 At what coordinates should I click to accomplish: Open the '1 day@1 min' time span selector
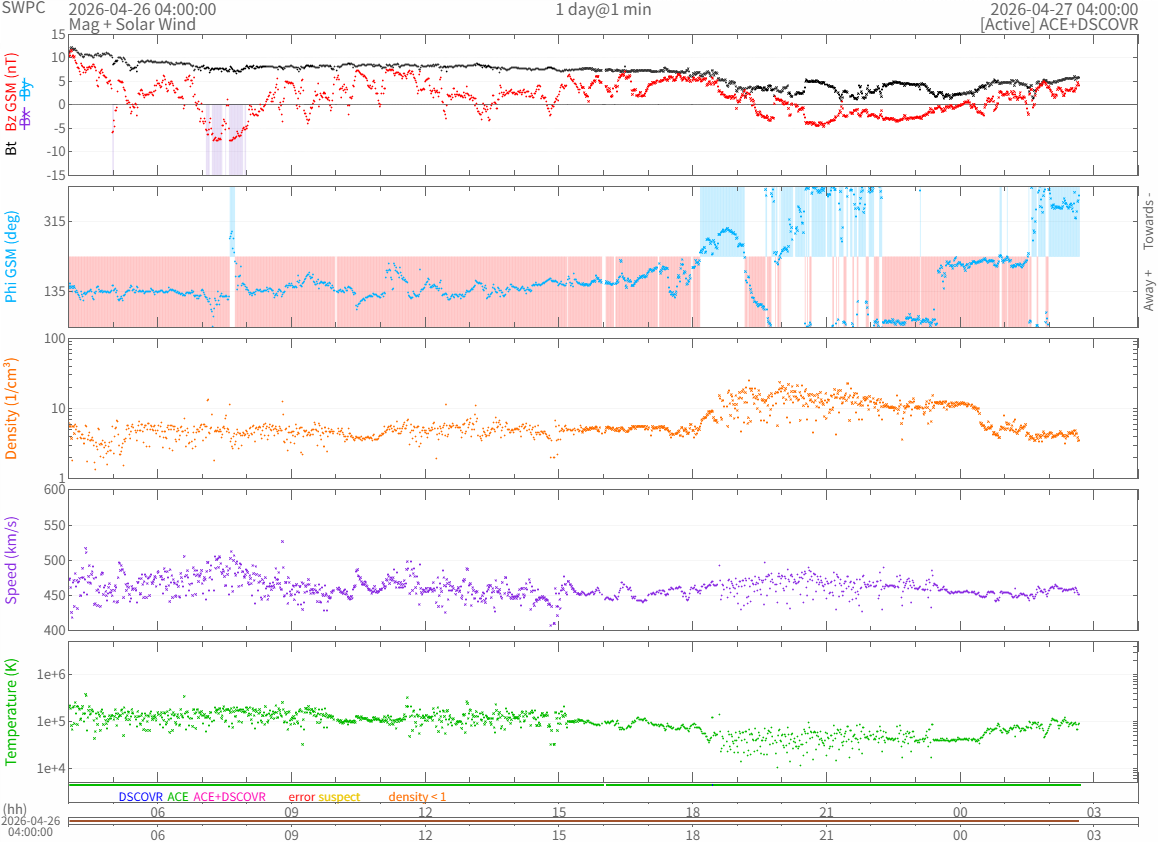(603, 10)
